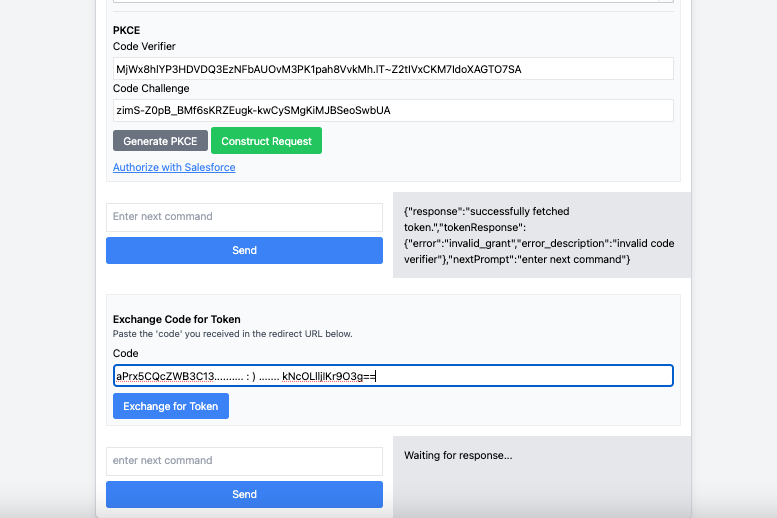Open the Authorize with Salesforce link
The image size is (777, 518).
tap(174, 167)
